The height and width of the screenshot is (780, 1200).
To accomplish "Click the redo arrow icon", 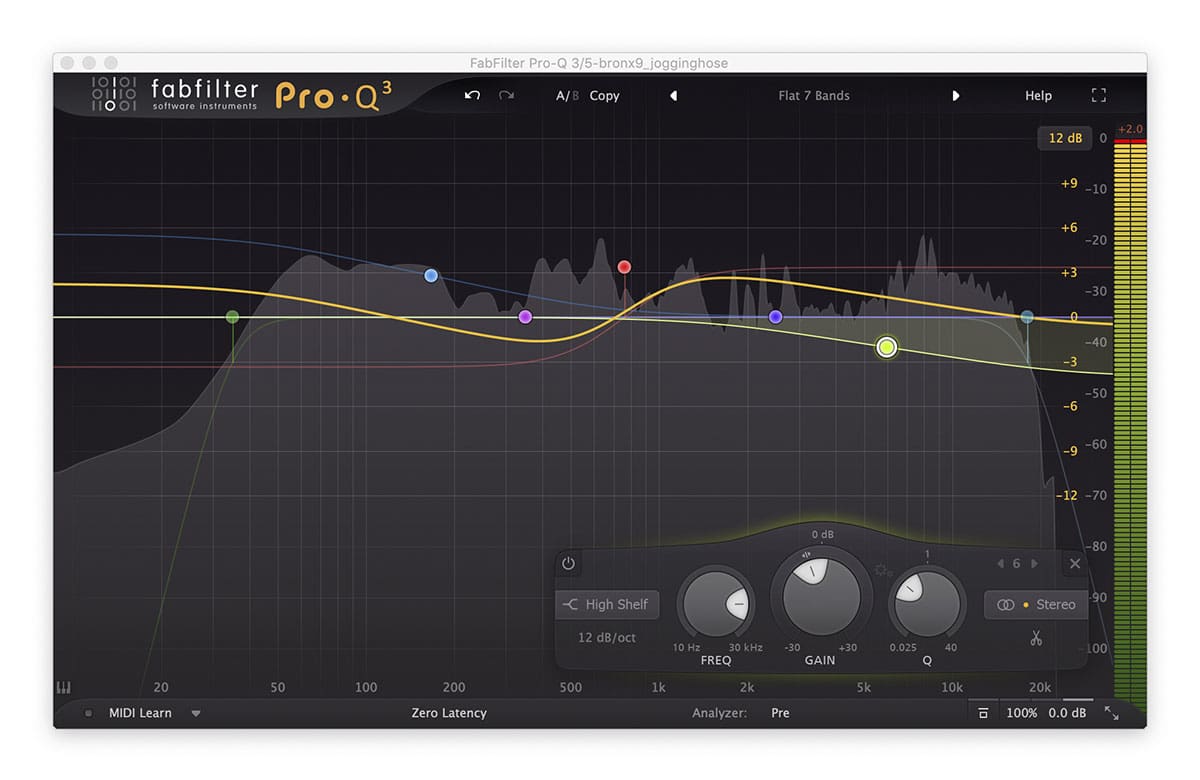I will 506,95.
